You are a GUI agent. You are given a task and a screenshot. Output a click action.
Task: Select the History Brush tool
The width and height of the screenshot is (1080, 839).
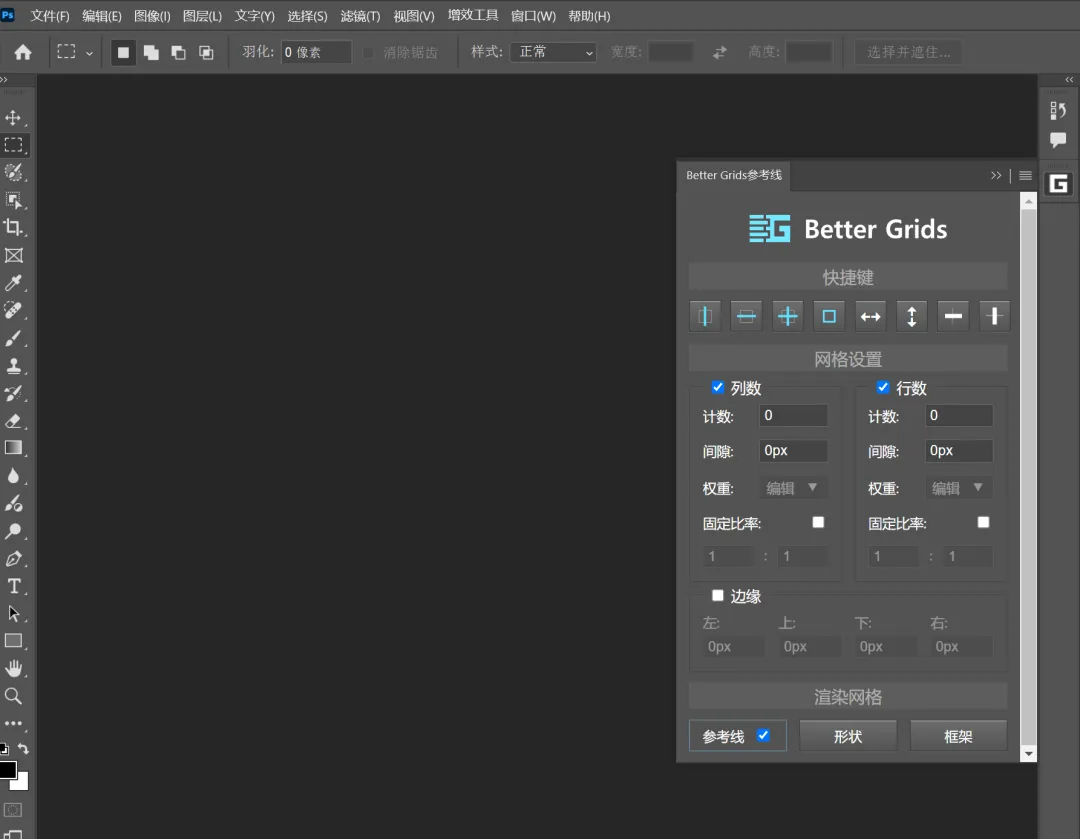(x=13, y=393)
